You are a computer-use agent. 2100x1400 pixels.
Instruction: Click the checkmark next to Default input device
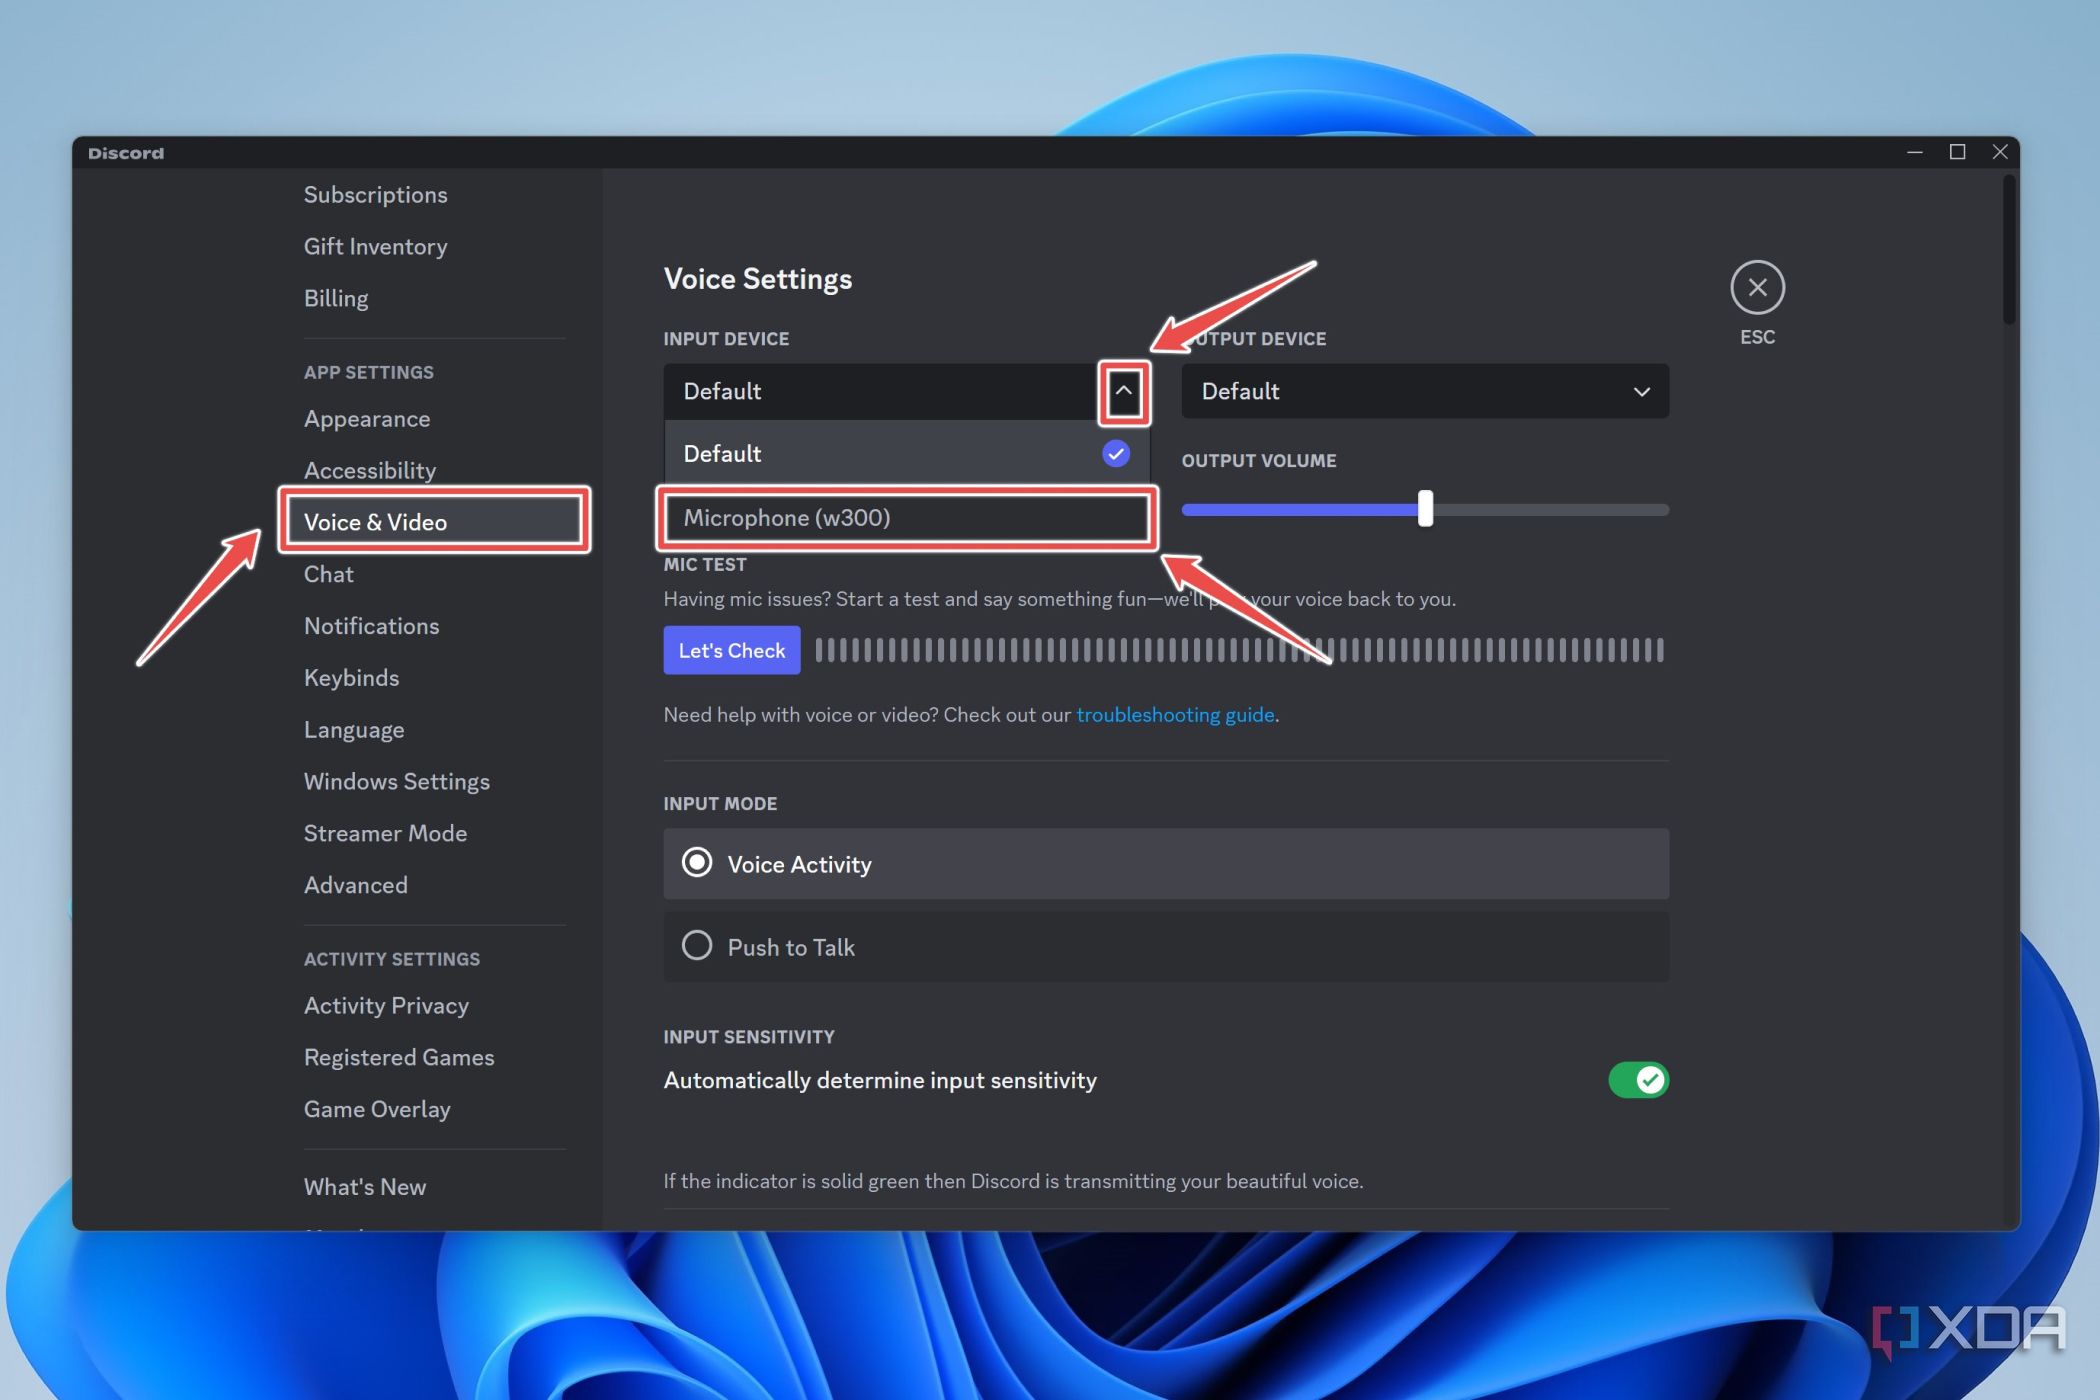tap(1114, 453)
